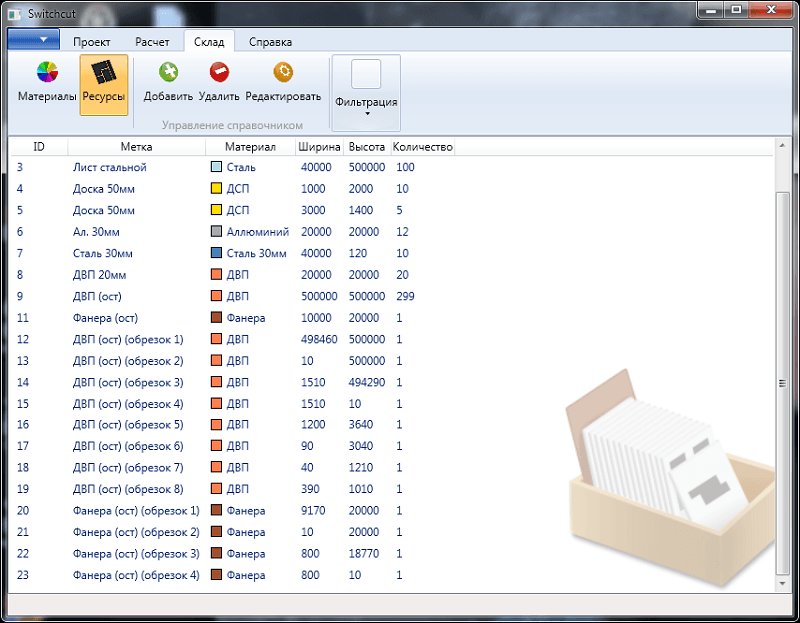Click the scrollbar up arrow
The image size is (800, 623).
pyautogui.click(x=782, y=146)
